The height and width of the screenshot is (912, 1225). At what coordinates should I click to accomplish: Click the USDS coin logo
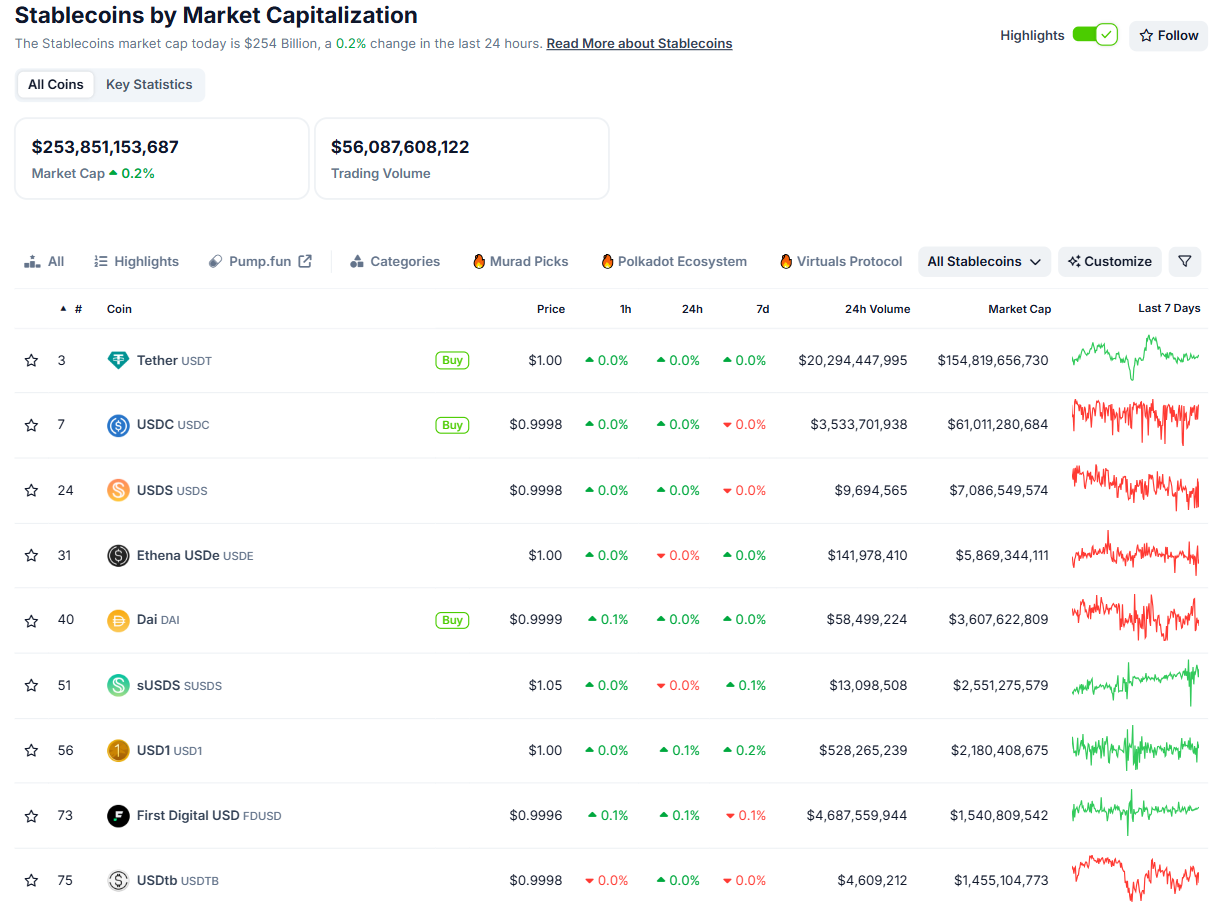coord(118,490)
